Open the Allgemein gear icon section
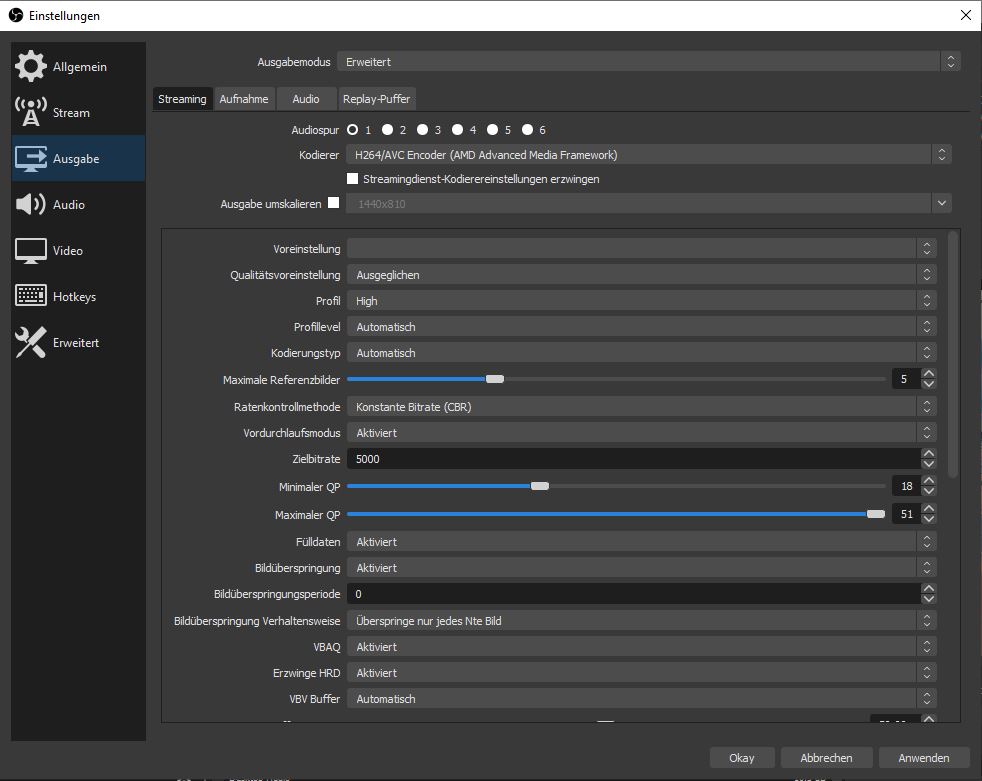The height and width of the screenshot is (781, 982). pos(31,66)
